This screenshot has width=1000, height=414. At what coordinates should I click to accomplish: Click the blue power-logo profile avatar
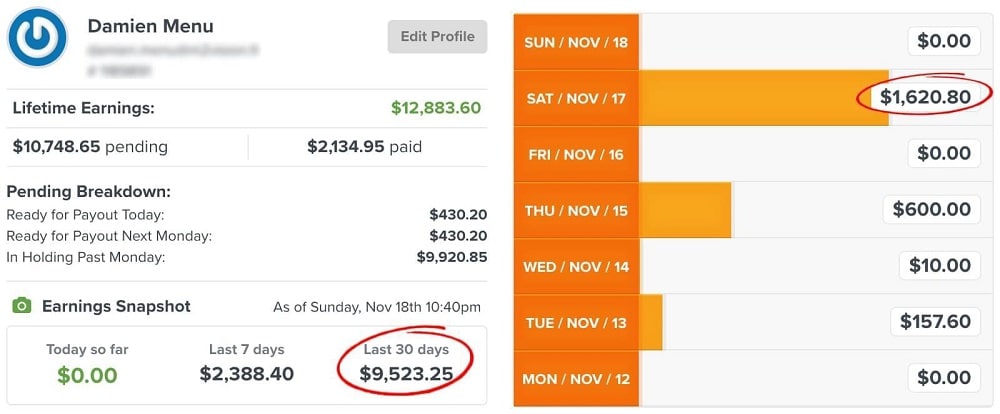pyautogui.click(x=37, y=38)
